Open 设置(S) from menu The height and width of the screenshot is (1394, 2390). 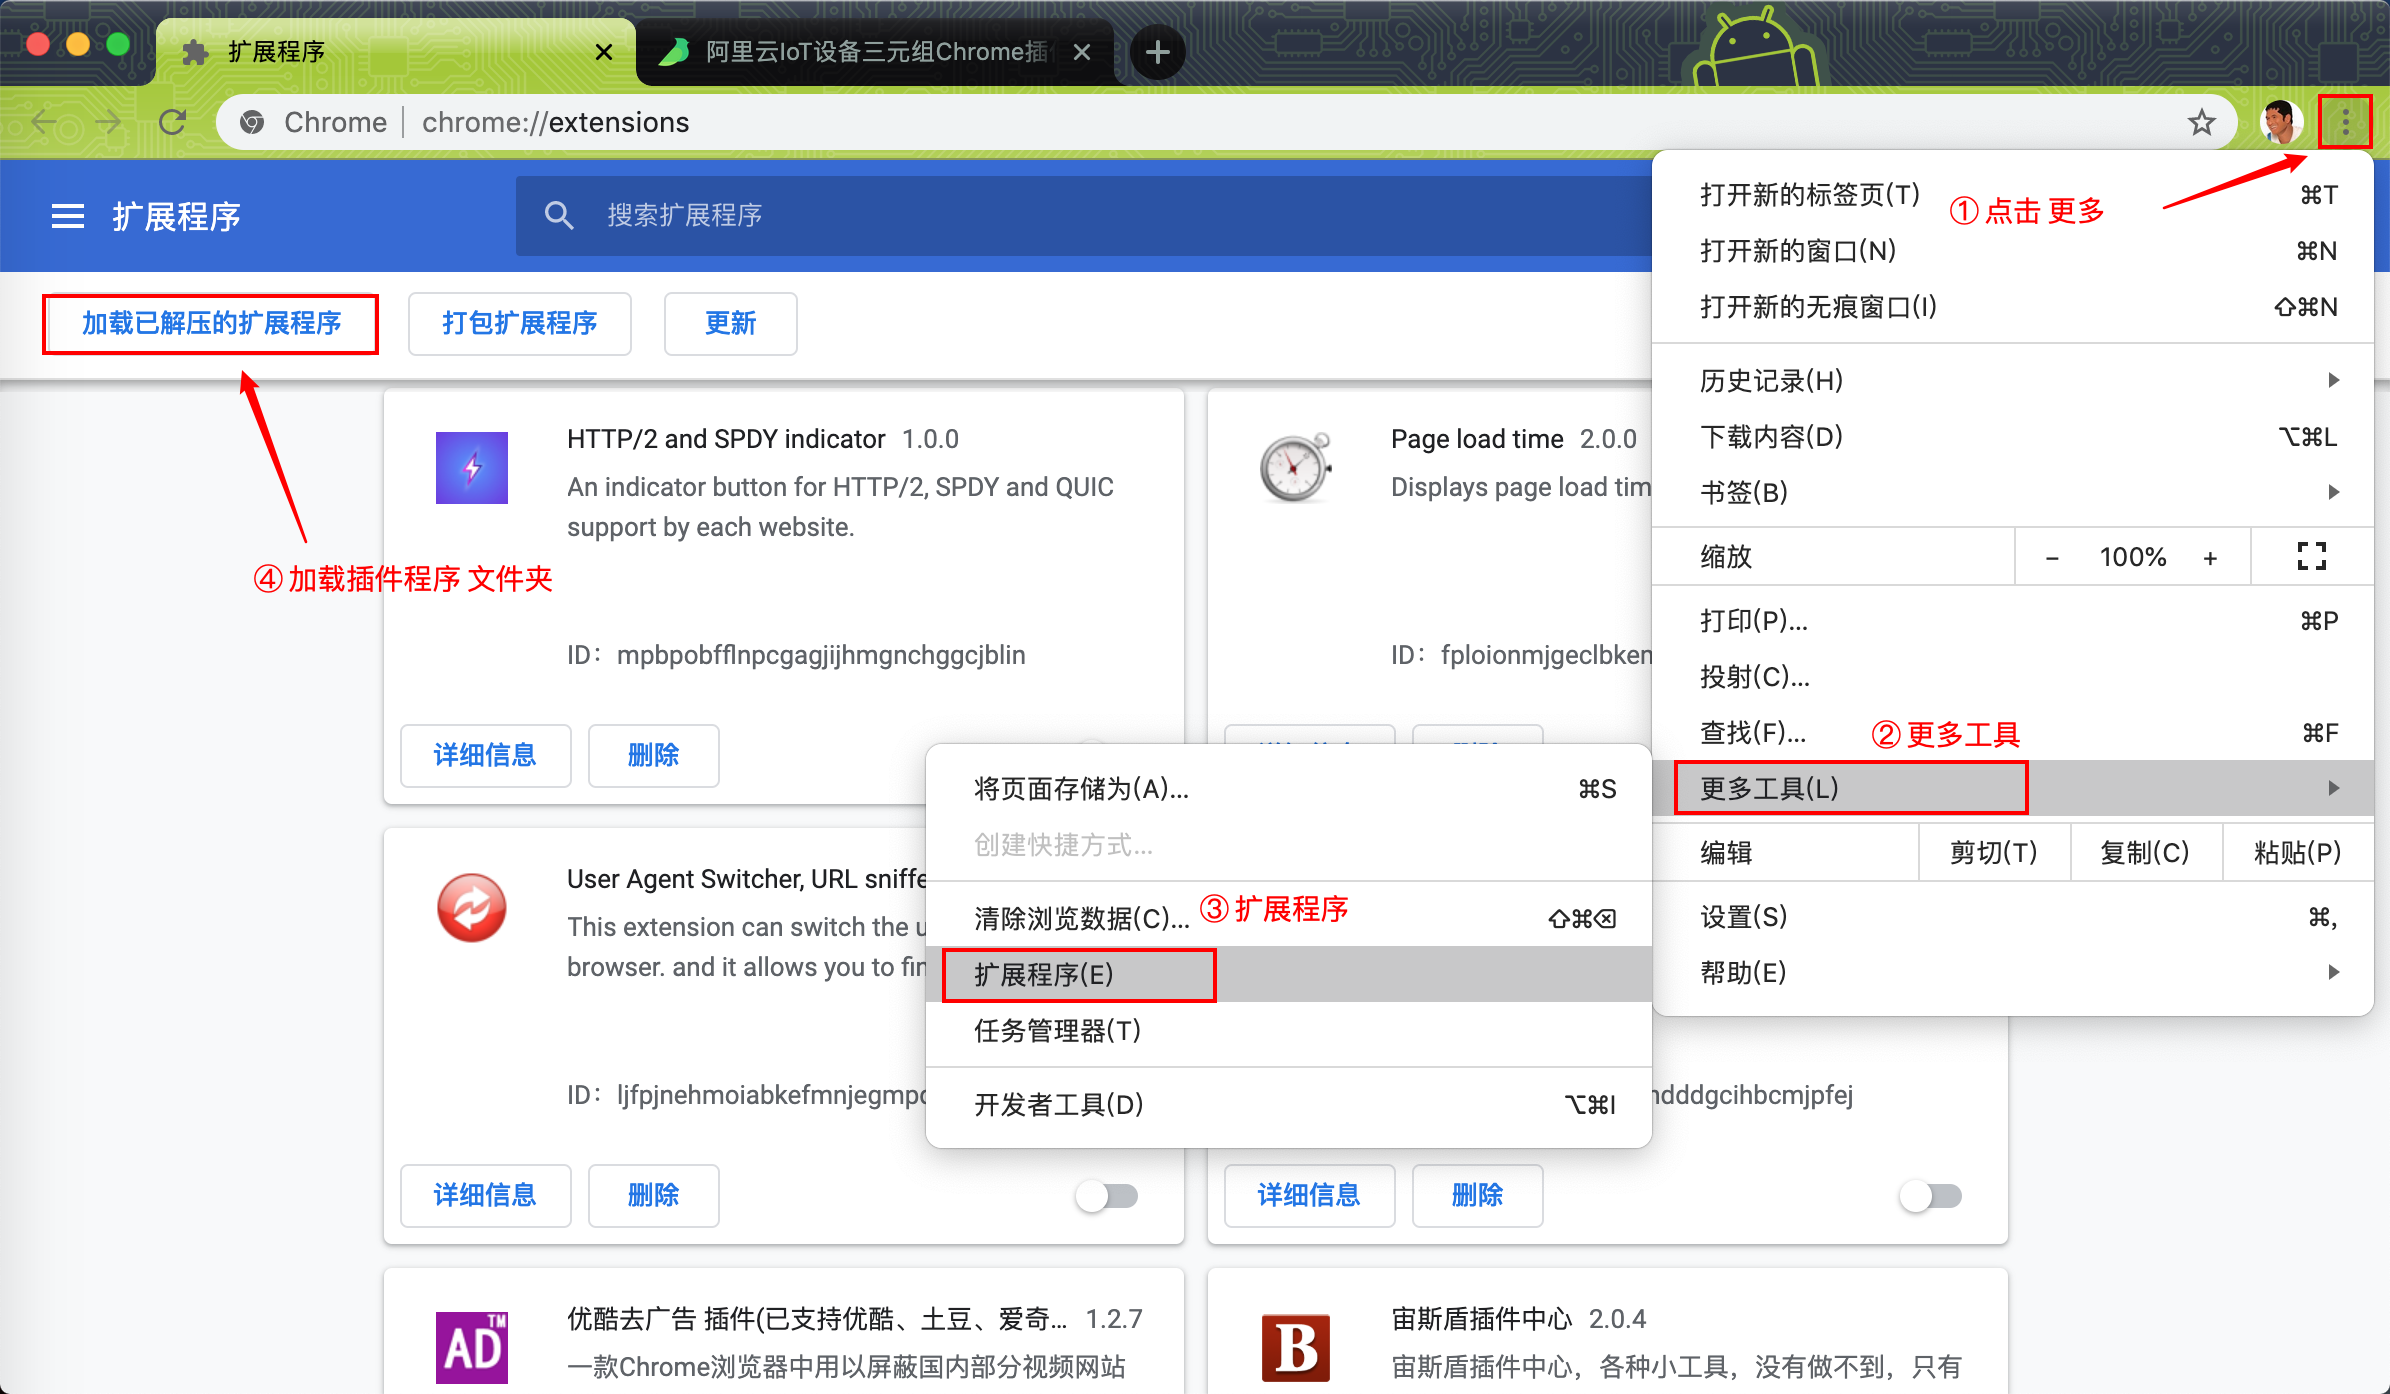tap(2013, 916)
